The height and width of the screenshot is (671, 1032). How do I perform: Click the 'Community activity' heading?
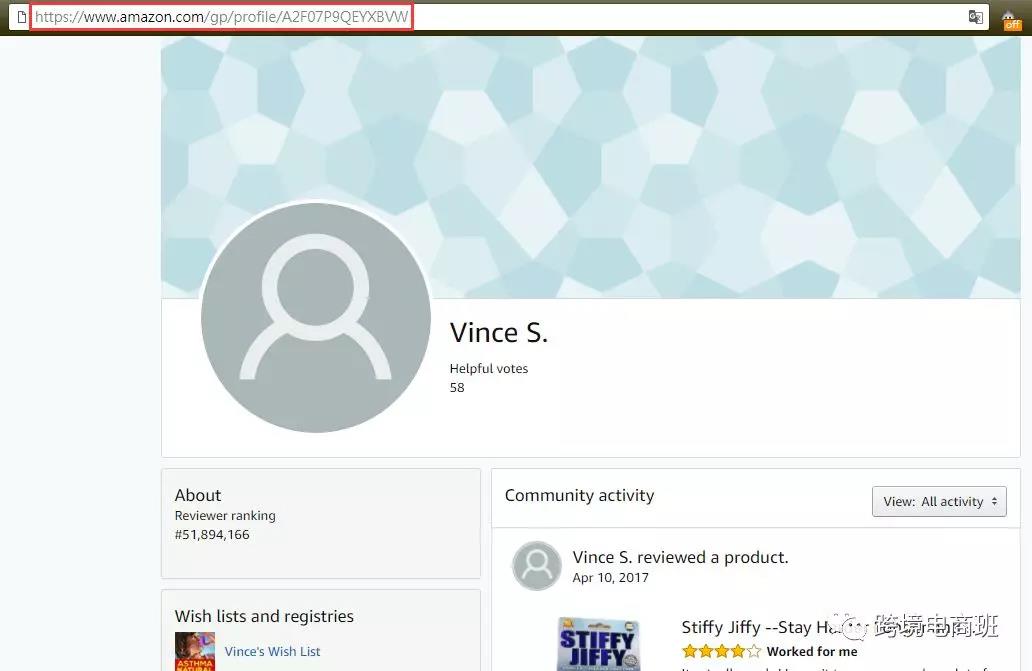click(x=579, y=495)
